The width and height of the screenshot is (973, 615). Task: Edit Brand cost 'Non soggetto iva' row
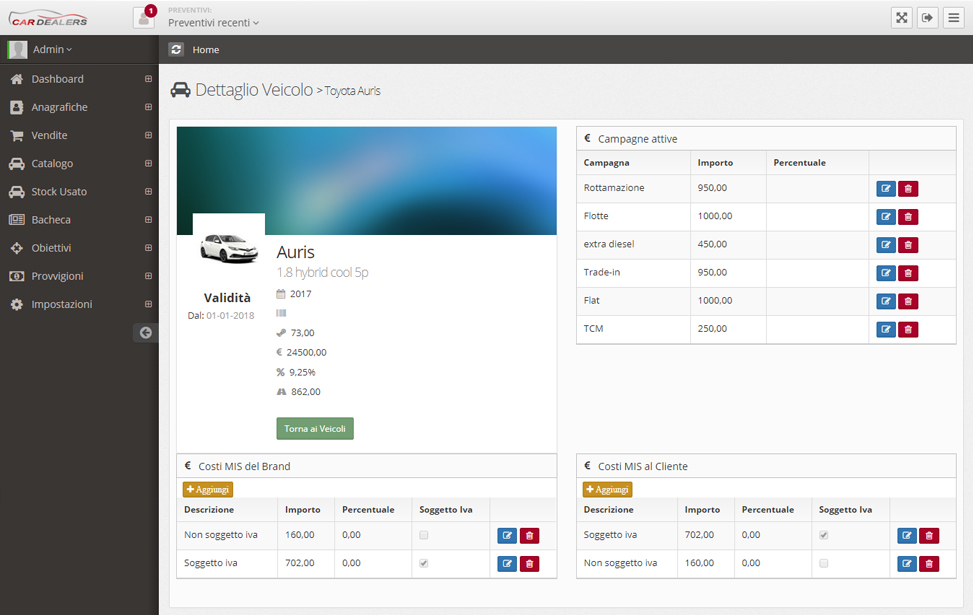click(507, 536)
